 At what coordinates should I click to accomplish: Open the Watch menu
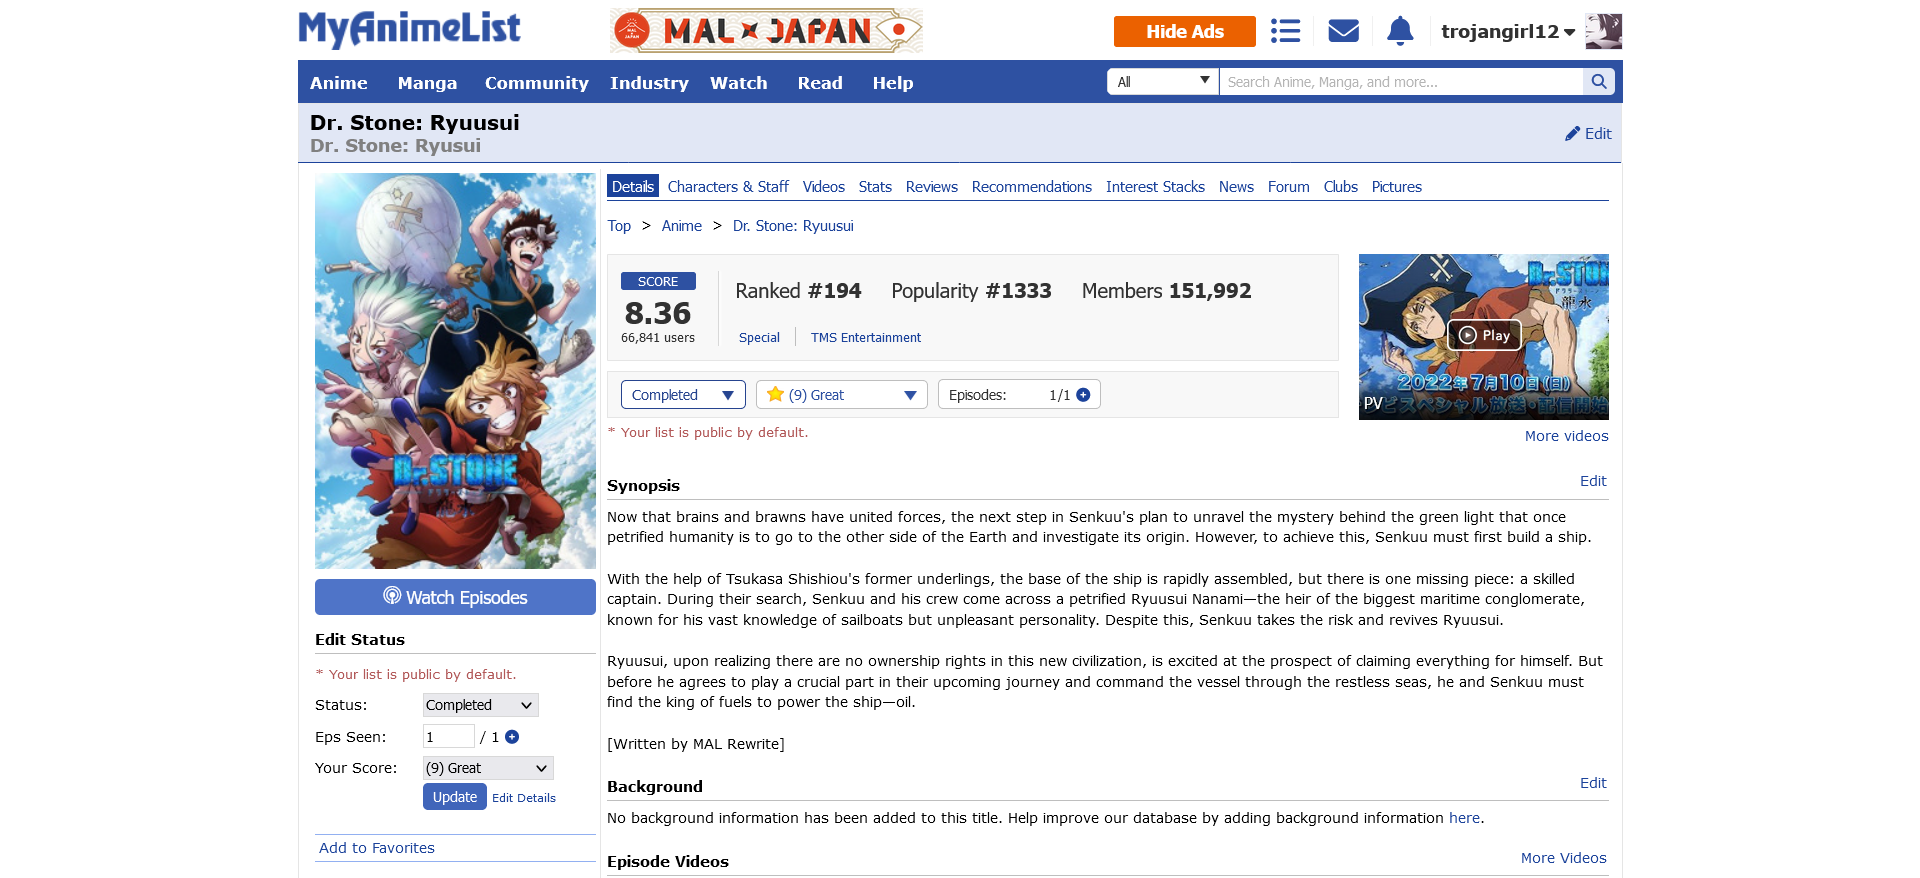click(x=739, y=83)
